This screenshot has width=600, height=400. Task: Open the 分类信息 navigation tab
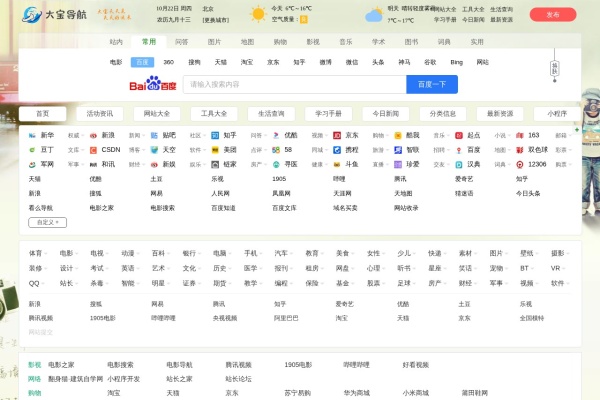tap(443, 114)
